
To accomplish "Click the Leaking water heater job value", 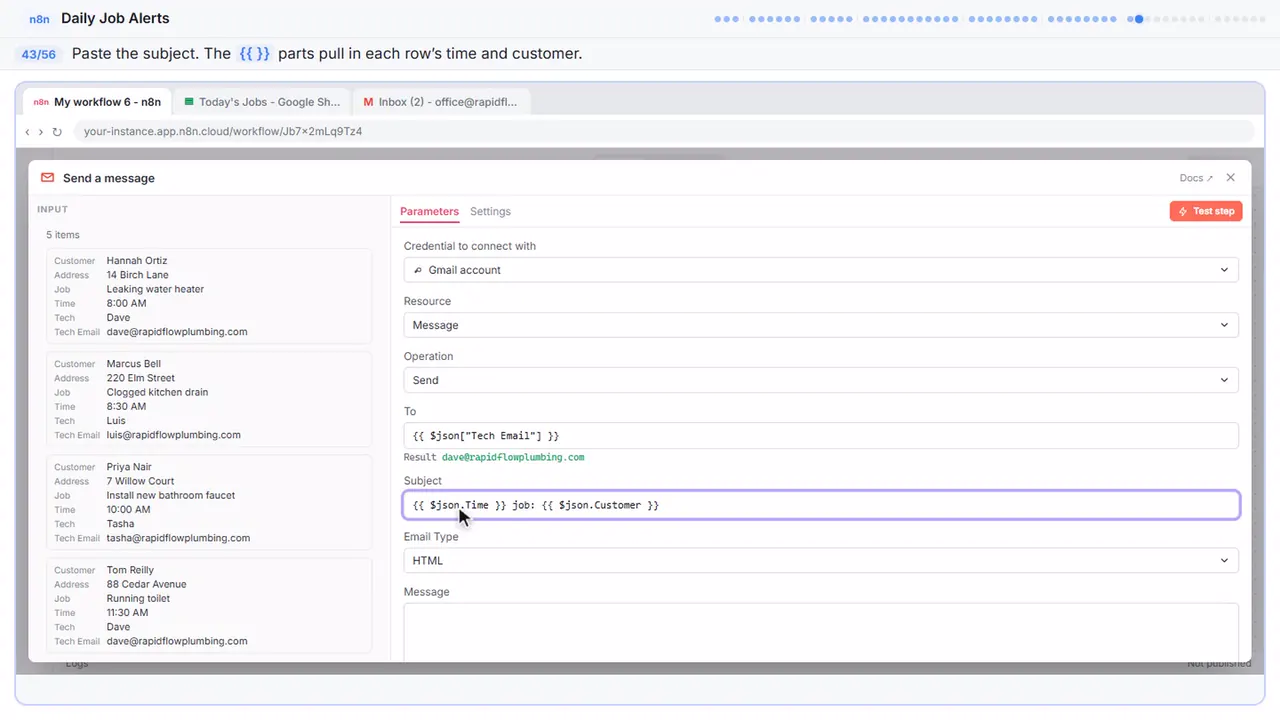I will coord(155,289).
